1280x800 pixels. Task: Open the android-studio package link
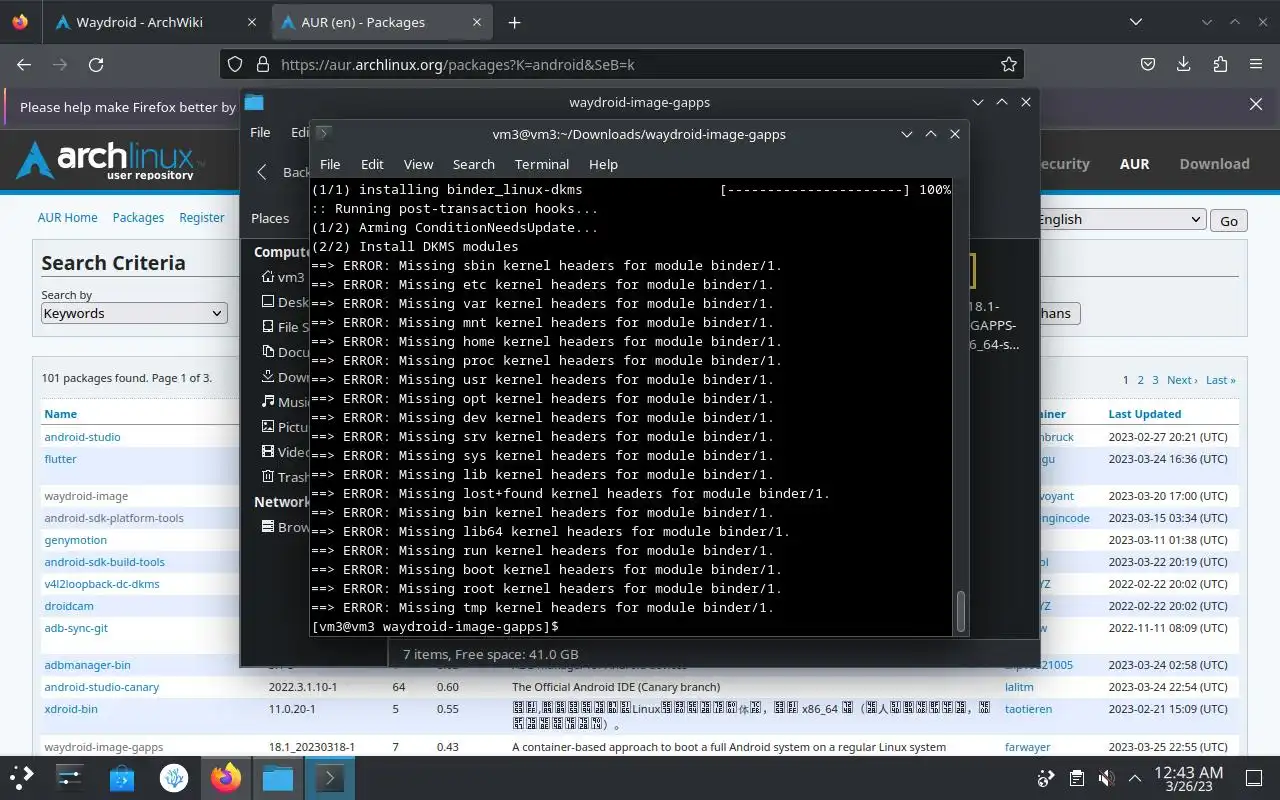(x=82, y=437)
